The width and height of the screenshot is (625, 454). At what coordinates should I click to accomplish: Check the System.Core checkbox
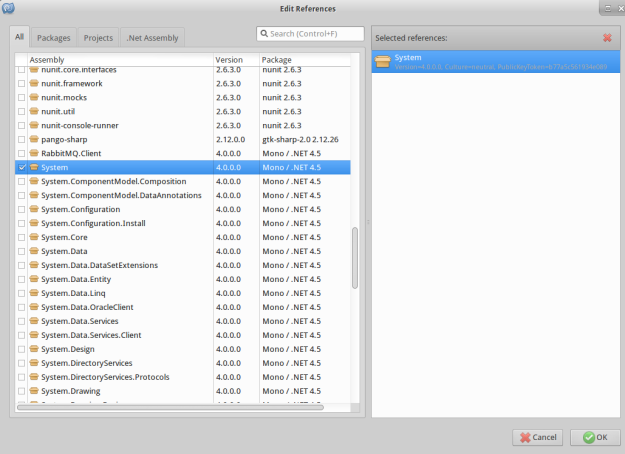(22, 237)
